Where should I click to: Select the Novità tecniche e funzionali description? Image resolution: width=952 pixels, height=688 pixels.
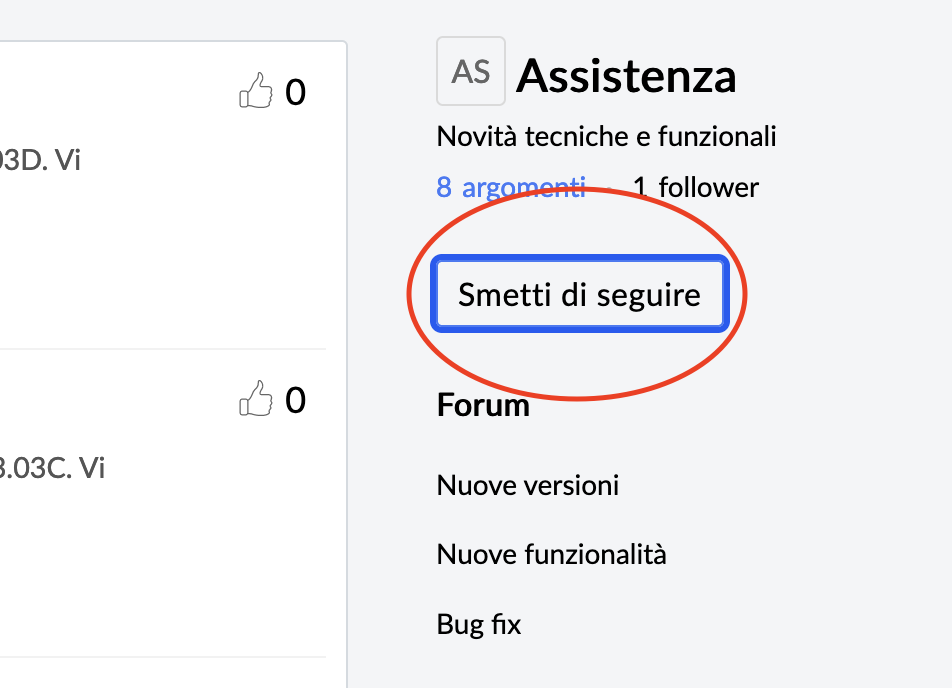tap(607, 136)
